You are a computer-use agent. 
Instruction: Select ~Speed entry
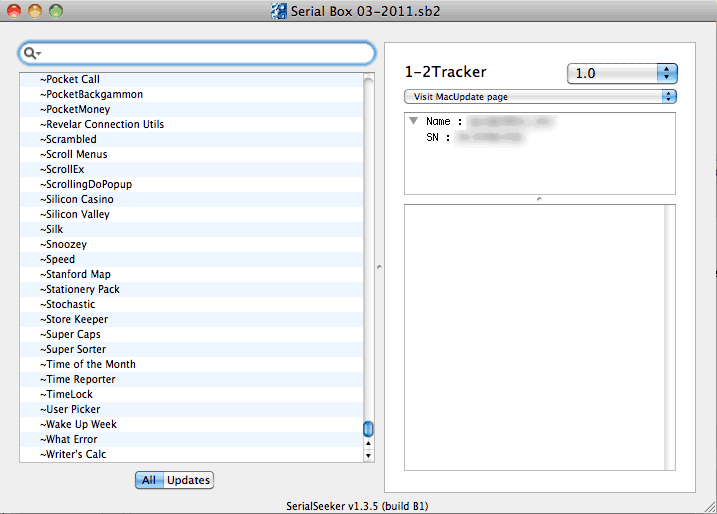point(192,259)
